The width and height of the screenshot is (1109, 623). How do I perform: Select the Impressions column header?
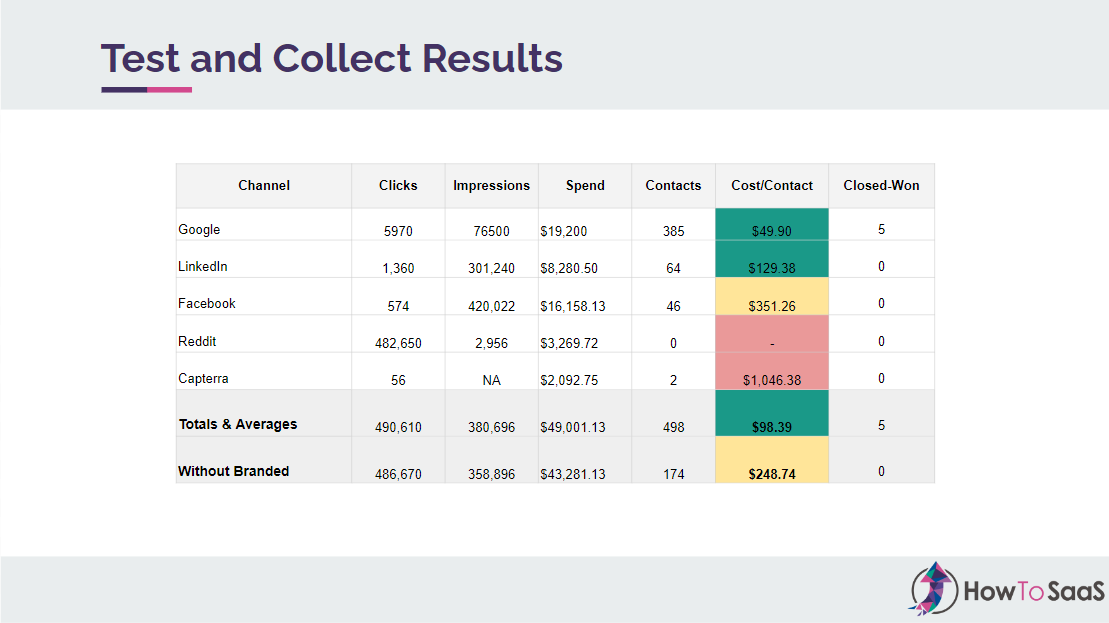pos(492,185)
